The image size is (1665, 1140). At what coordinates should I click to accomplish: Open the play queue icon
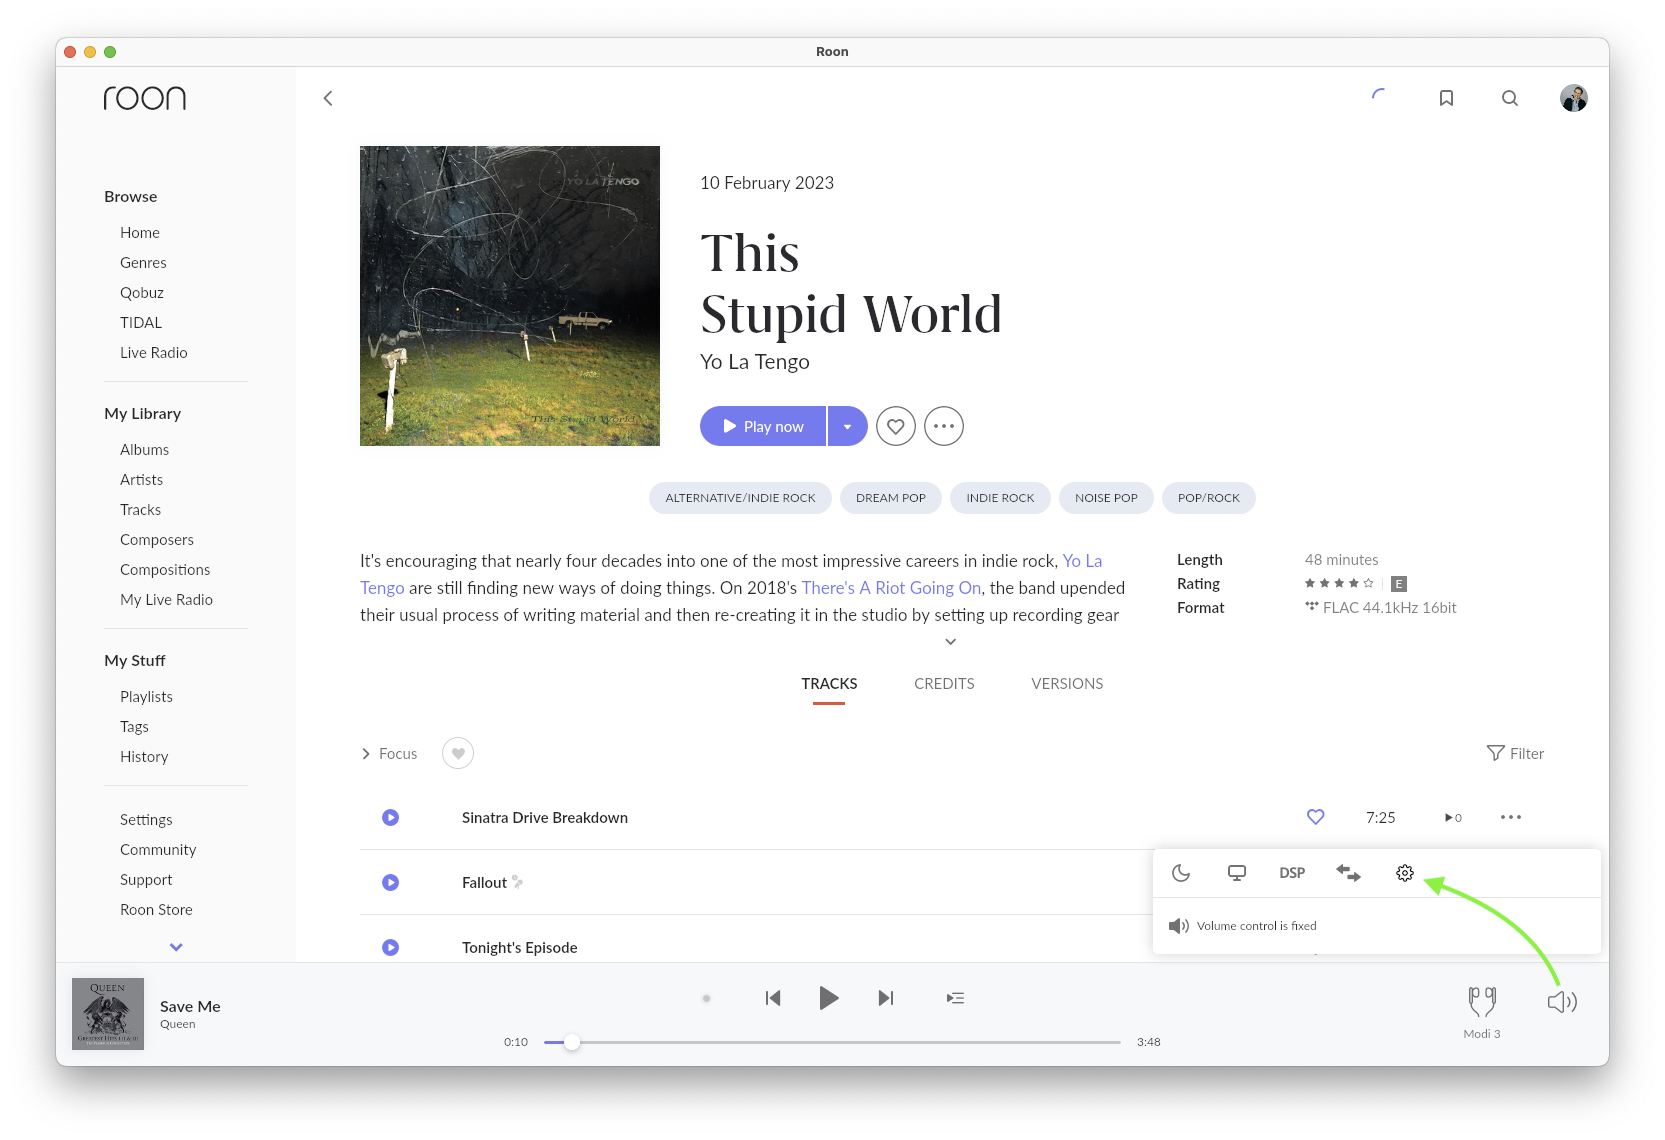click(956, 998)
